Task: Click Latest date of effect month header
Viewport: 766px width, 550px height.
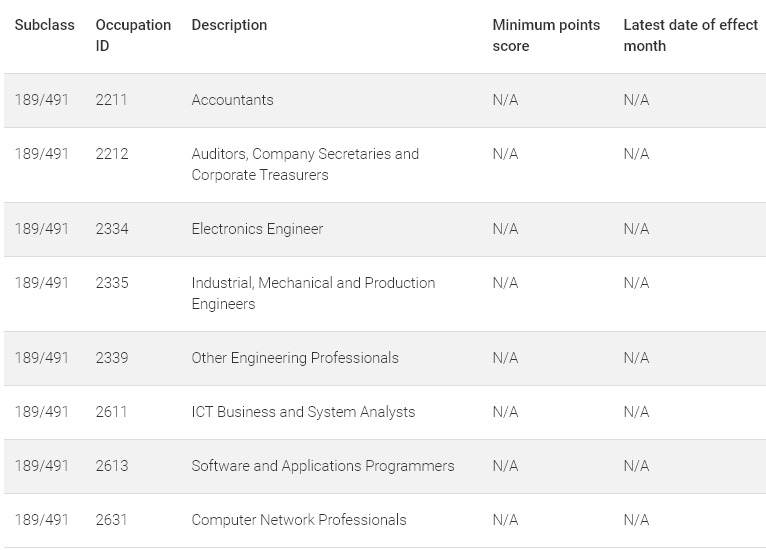Action: (x=690, y=35)
